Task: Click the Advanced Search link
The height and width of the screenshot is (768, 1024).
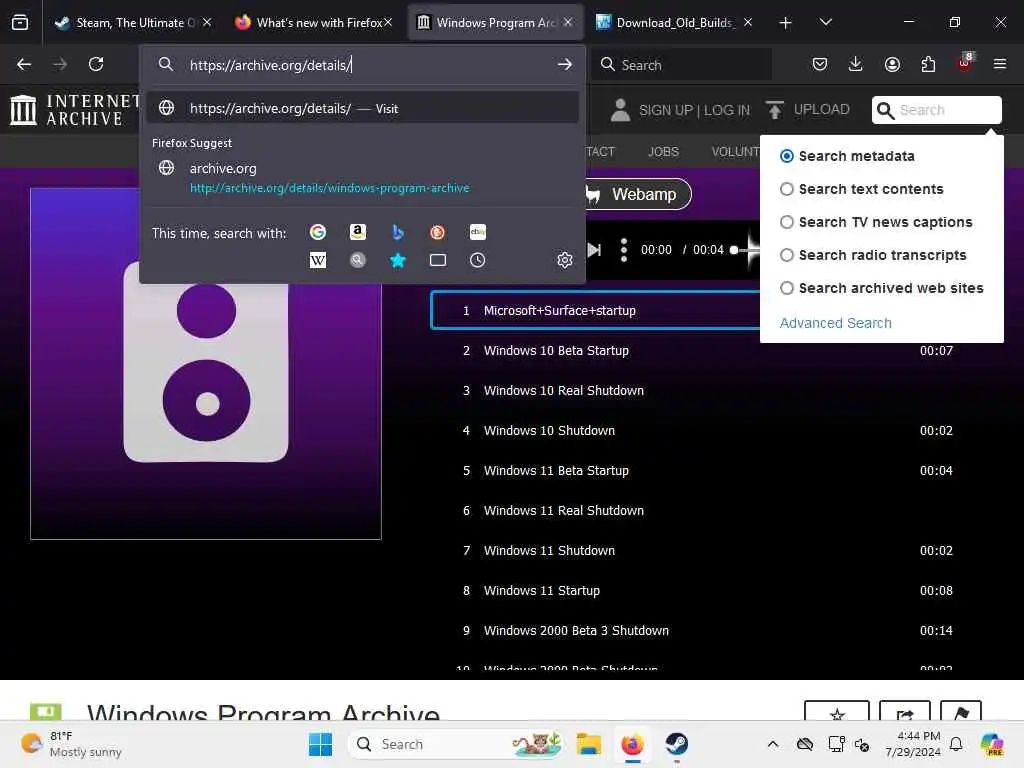Action: [x=835, y=323]
